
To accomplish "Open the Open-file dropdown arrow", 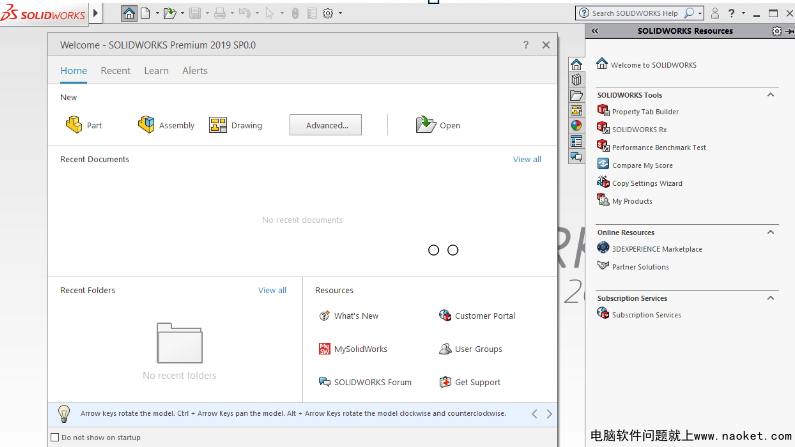I will click(x=182, y=13).
